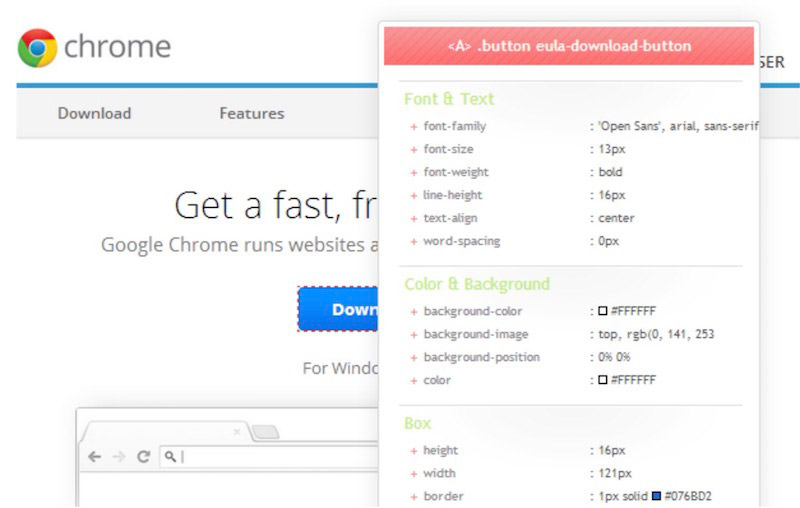
Task: Expand the color property plus sign
Action: tap(414, 380)
